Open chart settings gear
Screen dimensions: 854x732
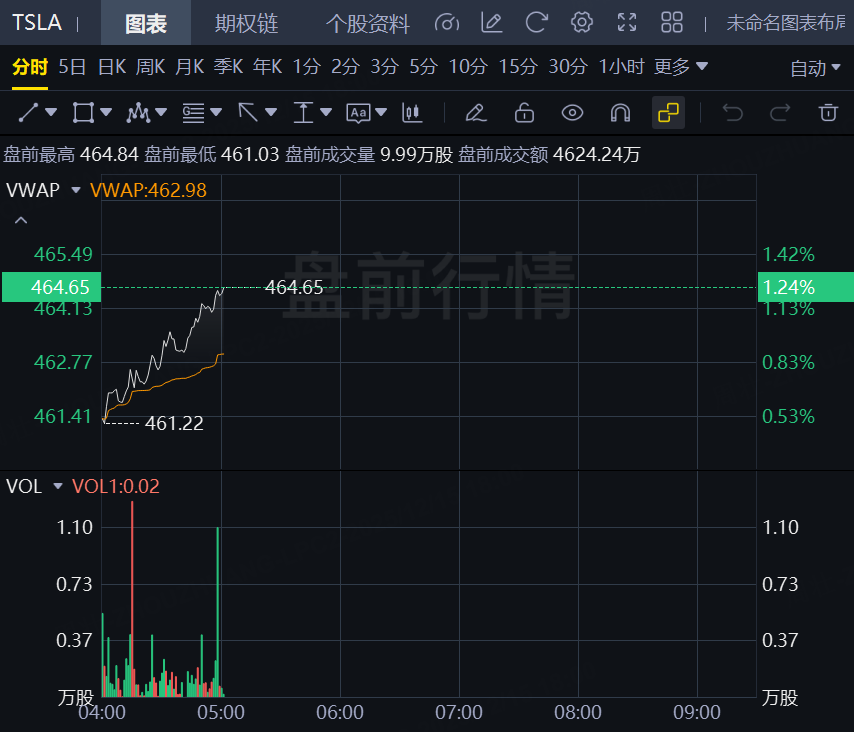(x=582, y=23)
